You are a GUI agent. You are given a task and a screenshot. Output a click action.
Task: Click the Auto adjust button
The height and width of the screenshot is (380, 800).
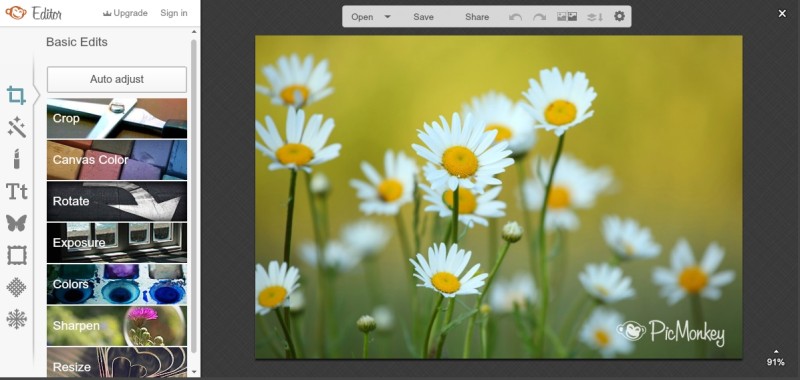(x=117, y=80)
